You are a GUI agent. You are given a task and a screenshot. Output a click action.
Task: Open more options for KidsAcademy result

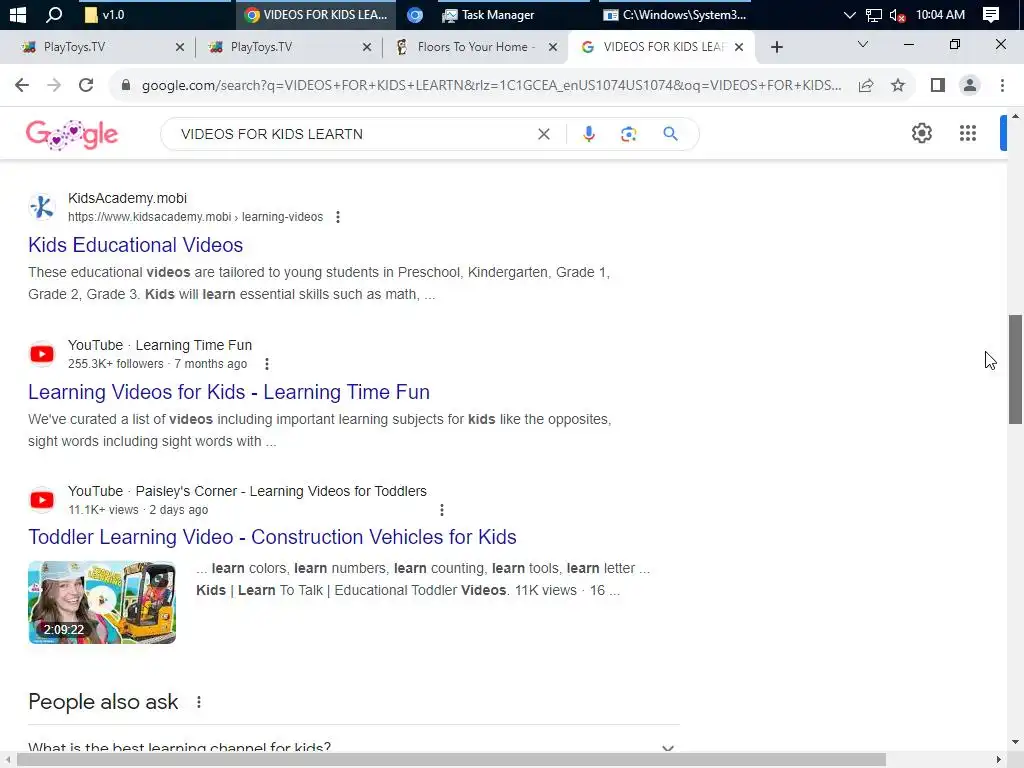338,217
